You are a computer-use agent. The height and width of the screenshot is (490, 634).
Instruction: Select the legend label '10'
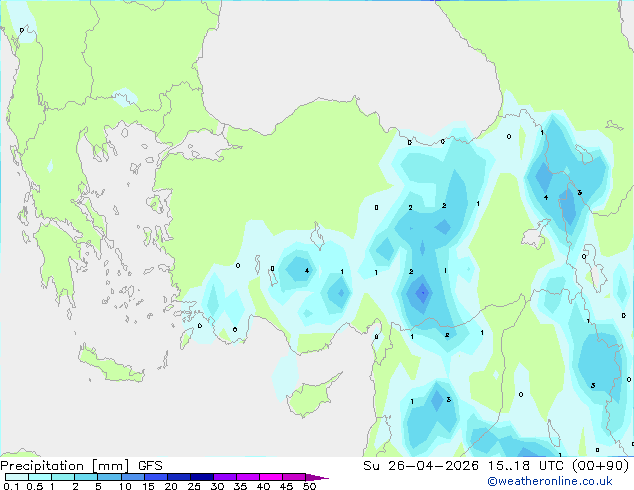pyautogui.click(x=125, y=486)
